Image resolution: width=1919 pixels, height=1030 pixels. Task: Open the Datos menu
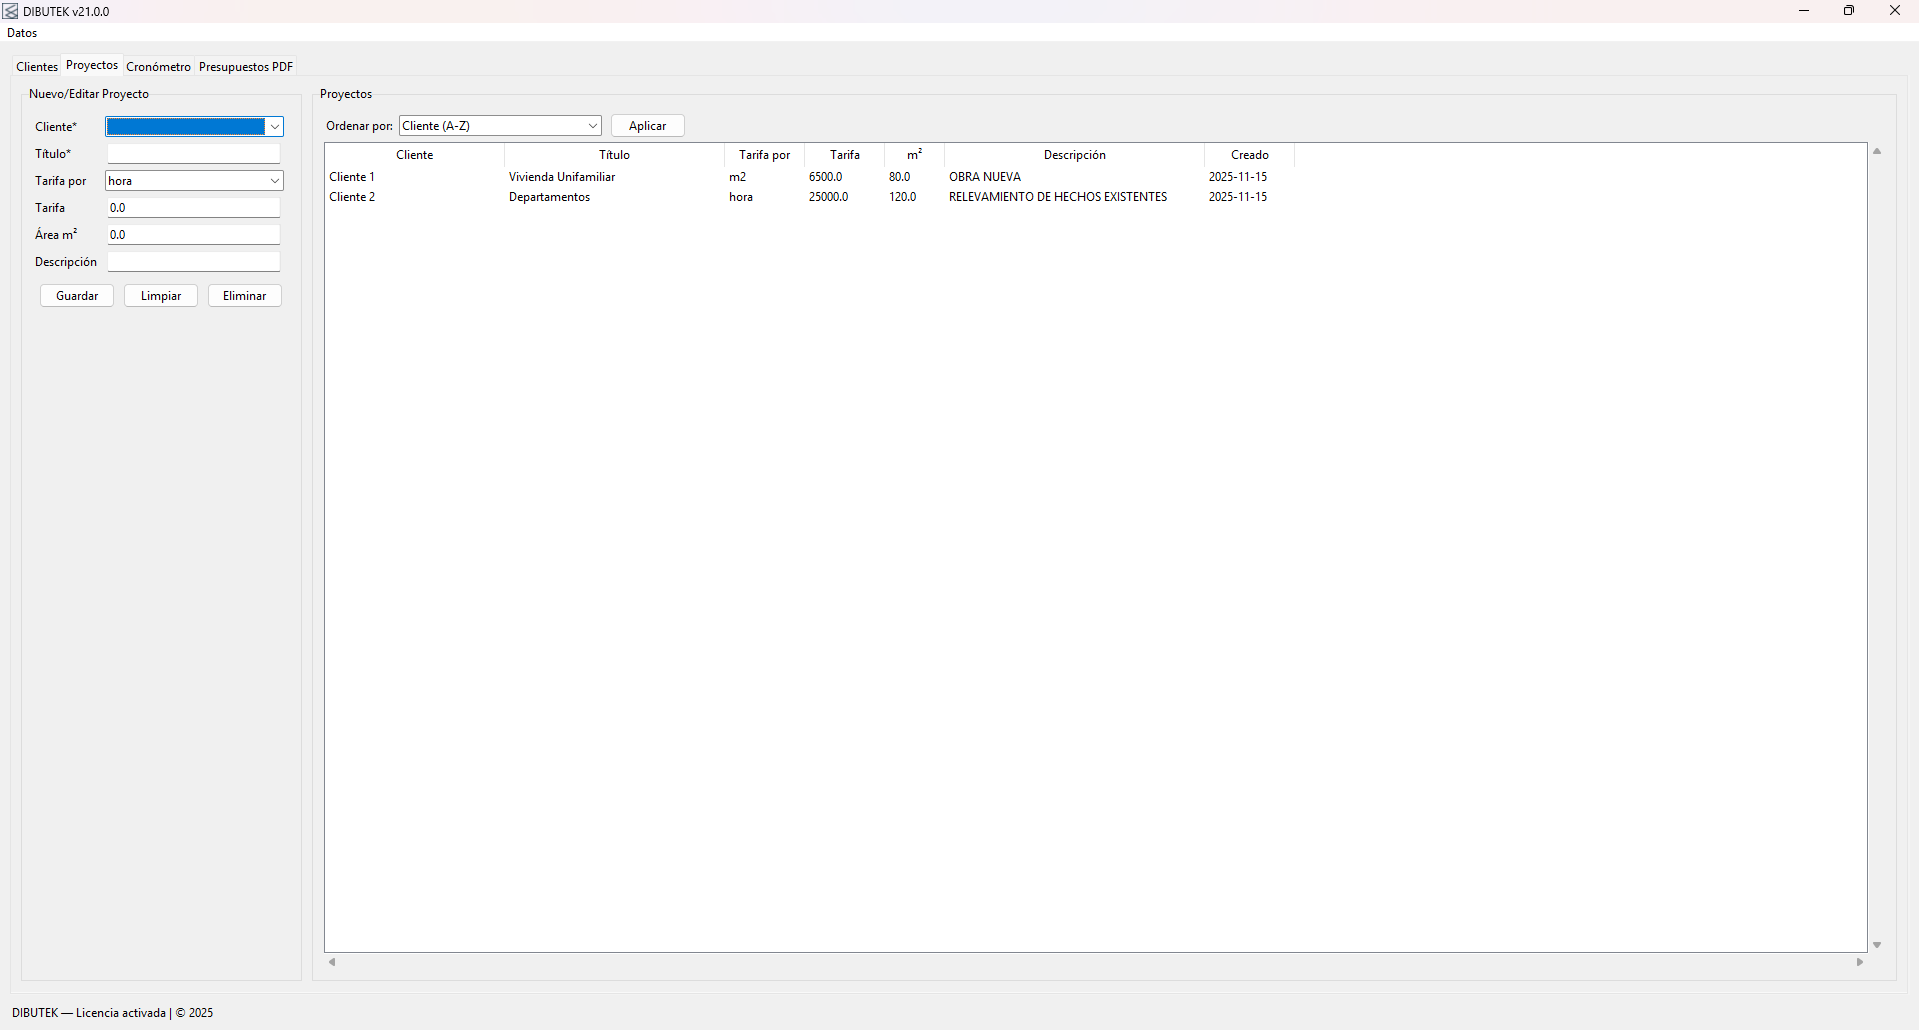tap(22, 33)
